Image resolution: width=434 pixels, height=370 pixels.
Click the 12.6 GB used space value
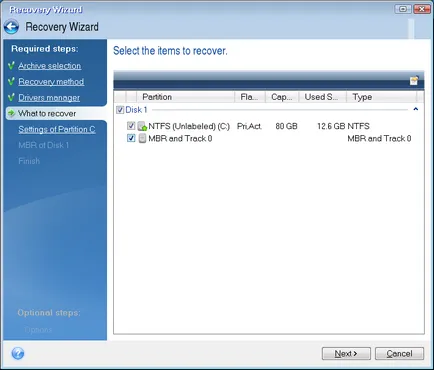[x=331, y=126]
